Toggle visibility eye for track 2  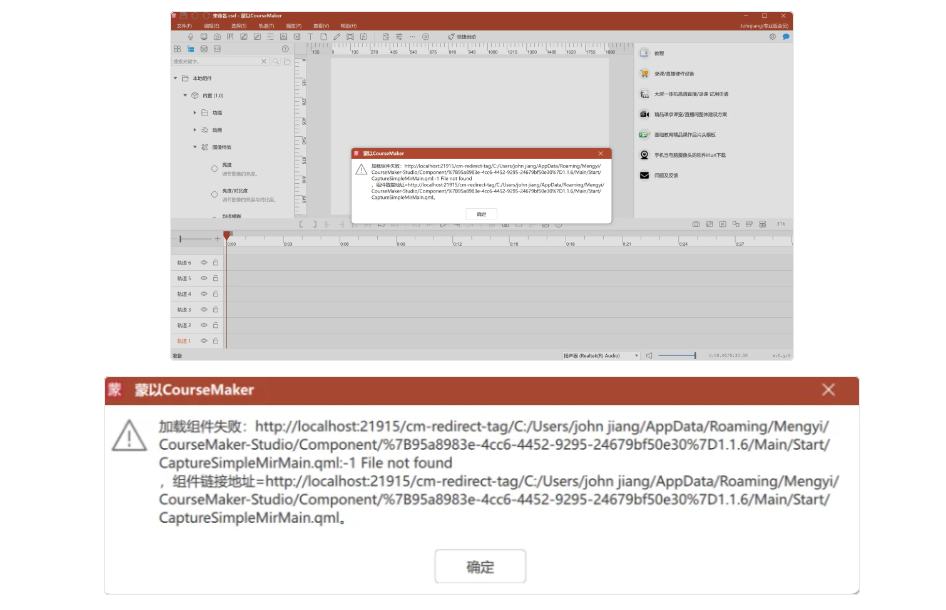[x=204, y=325]
